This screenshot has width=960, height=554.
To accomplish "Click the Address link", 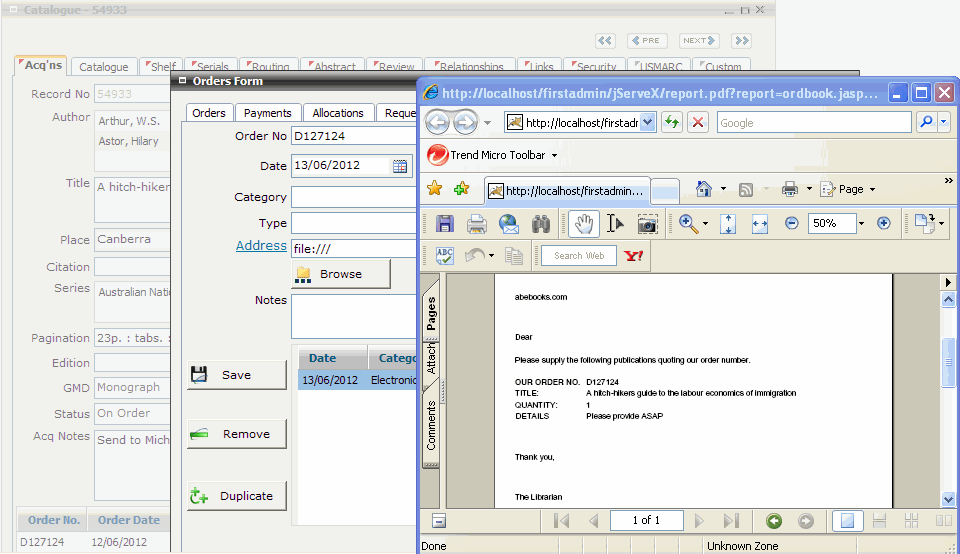I will (261, 246).
